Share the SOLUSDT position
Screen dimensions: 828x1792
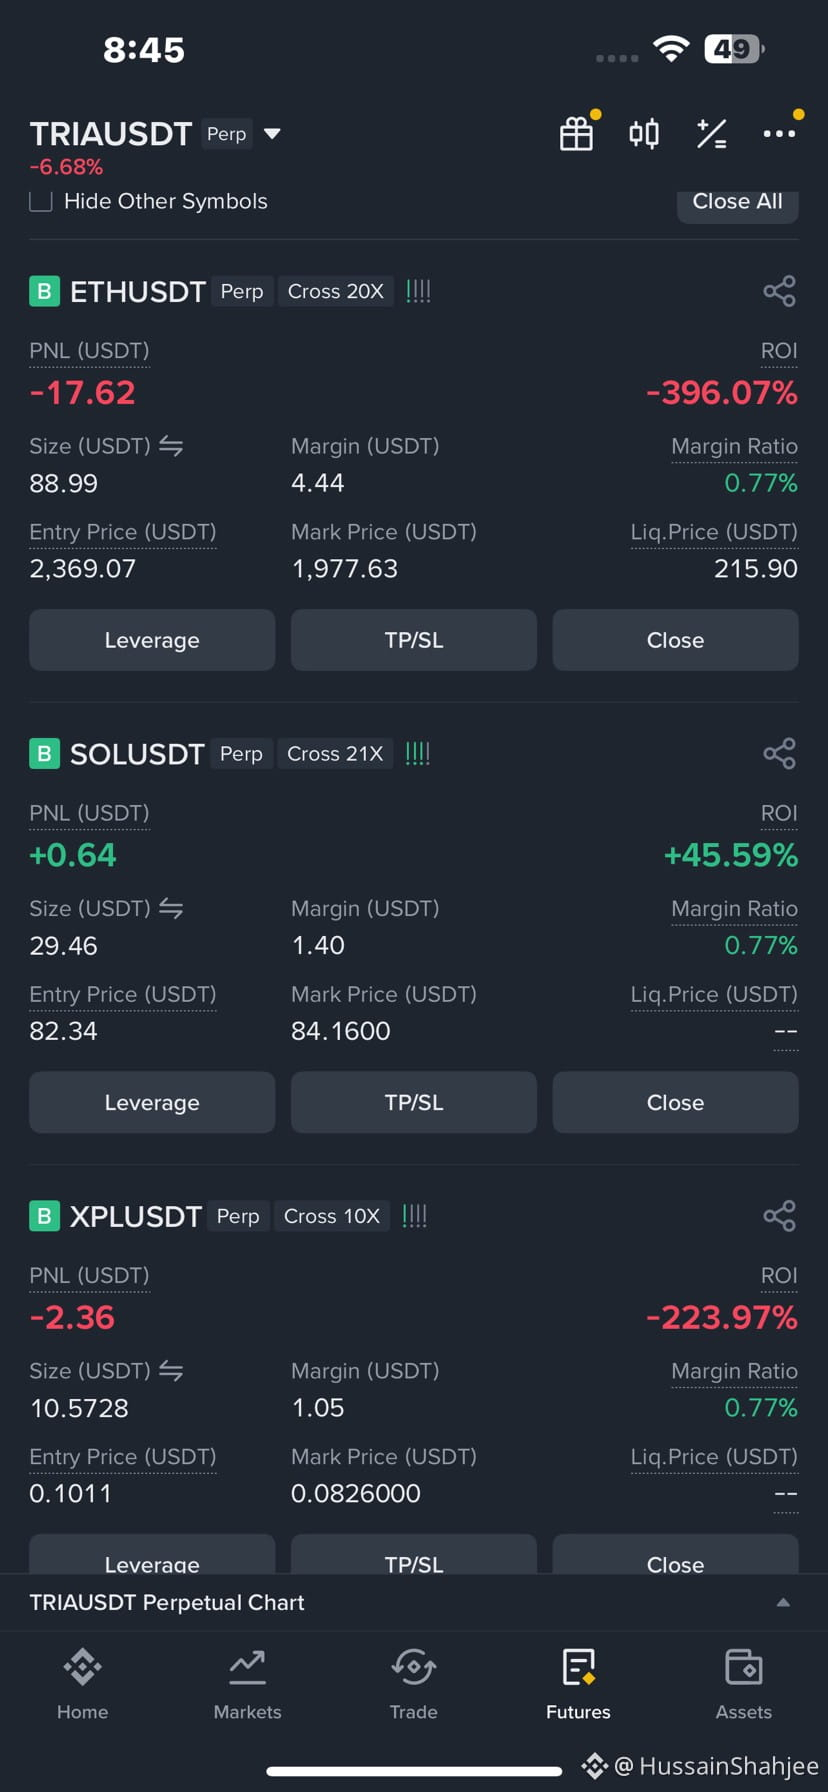coord(779,753)
